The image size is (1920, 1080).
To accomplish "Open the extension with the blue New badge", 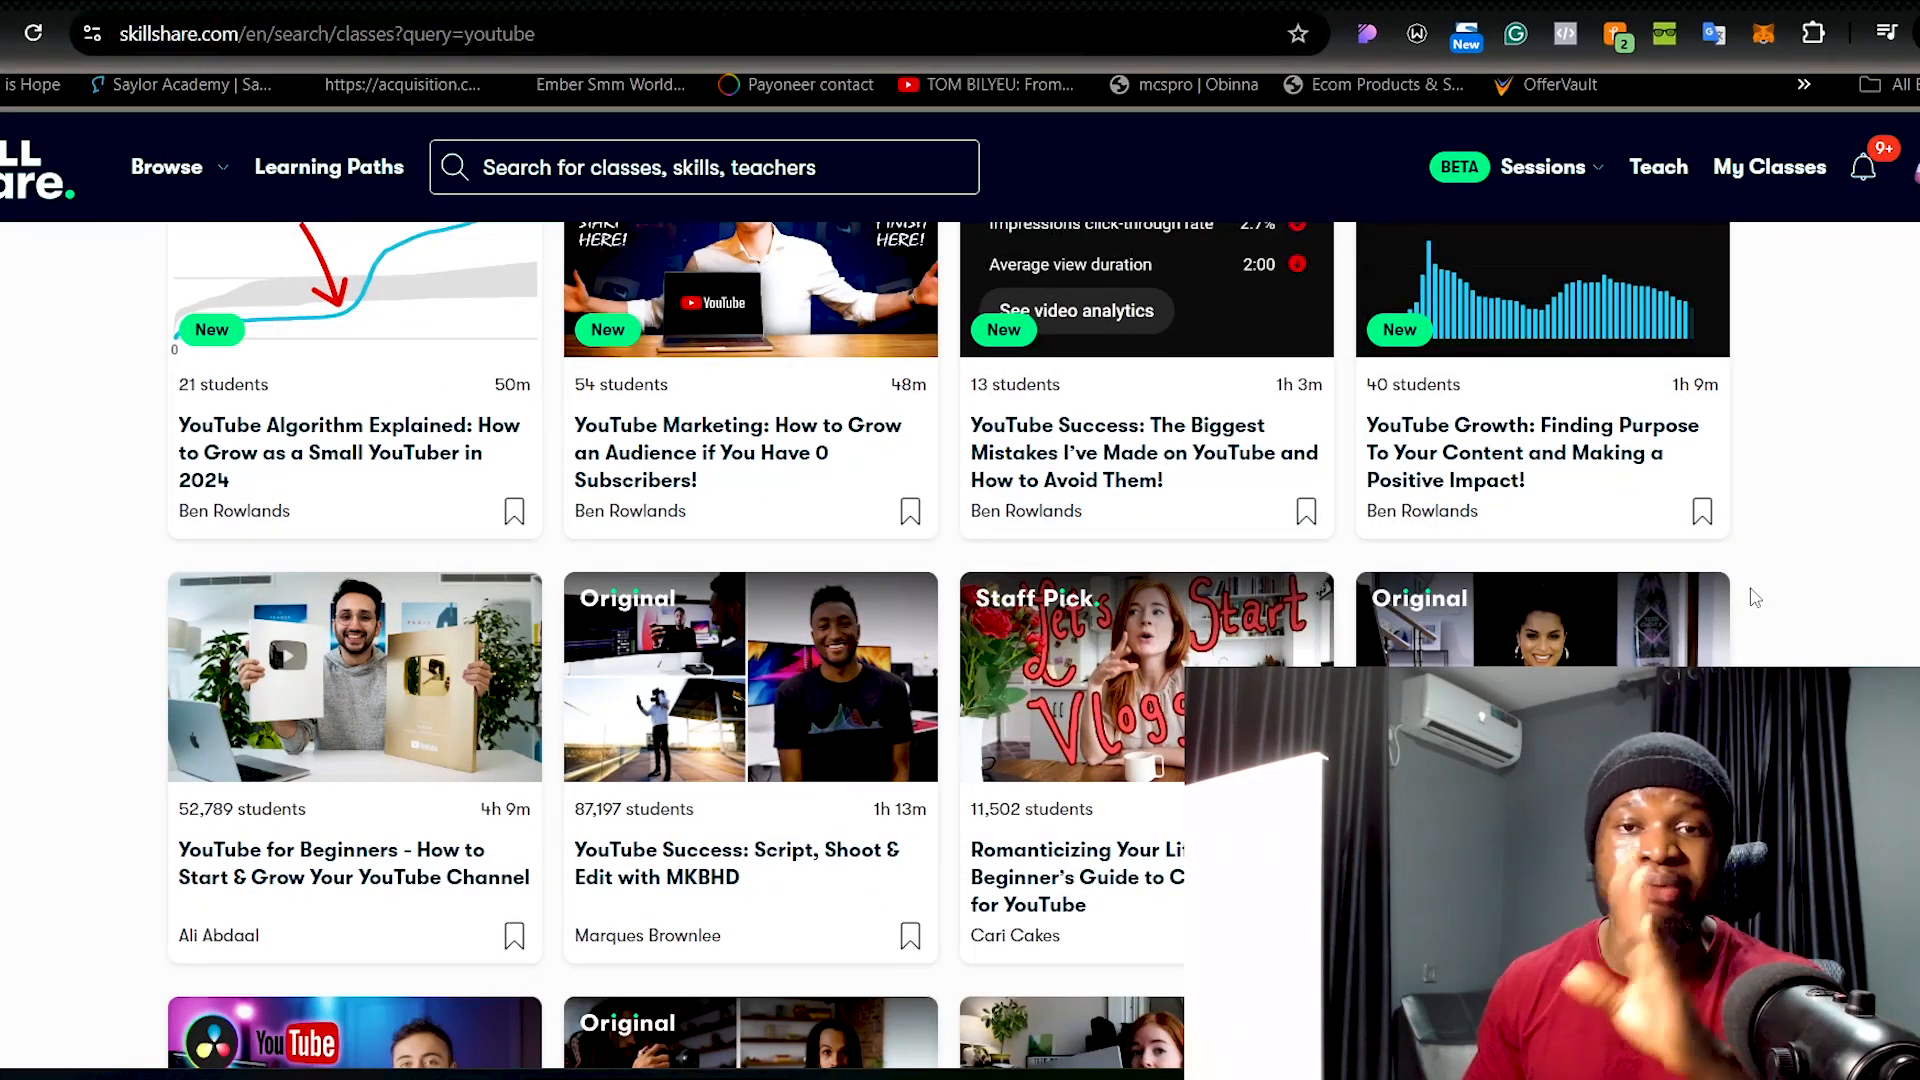I will [x=1466, y=36].
